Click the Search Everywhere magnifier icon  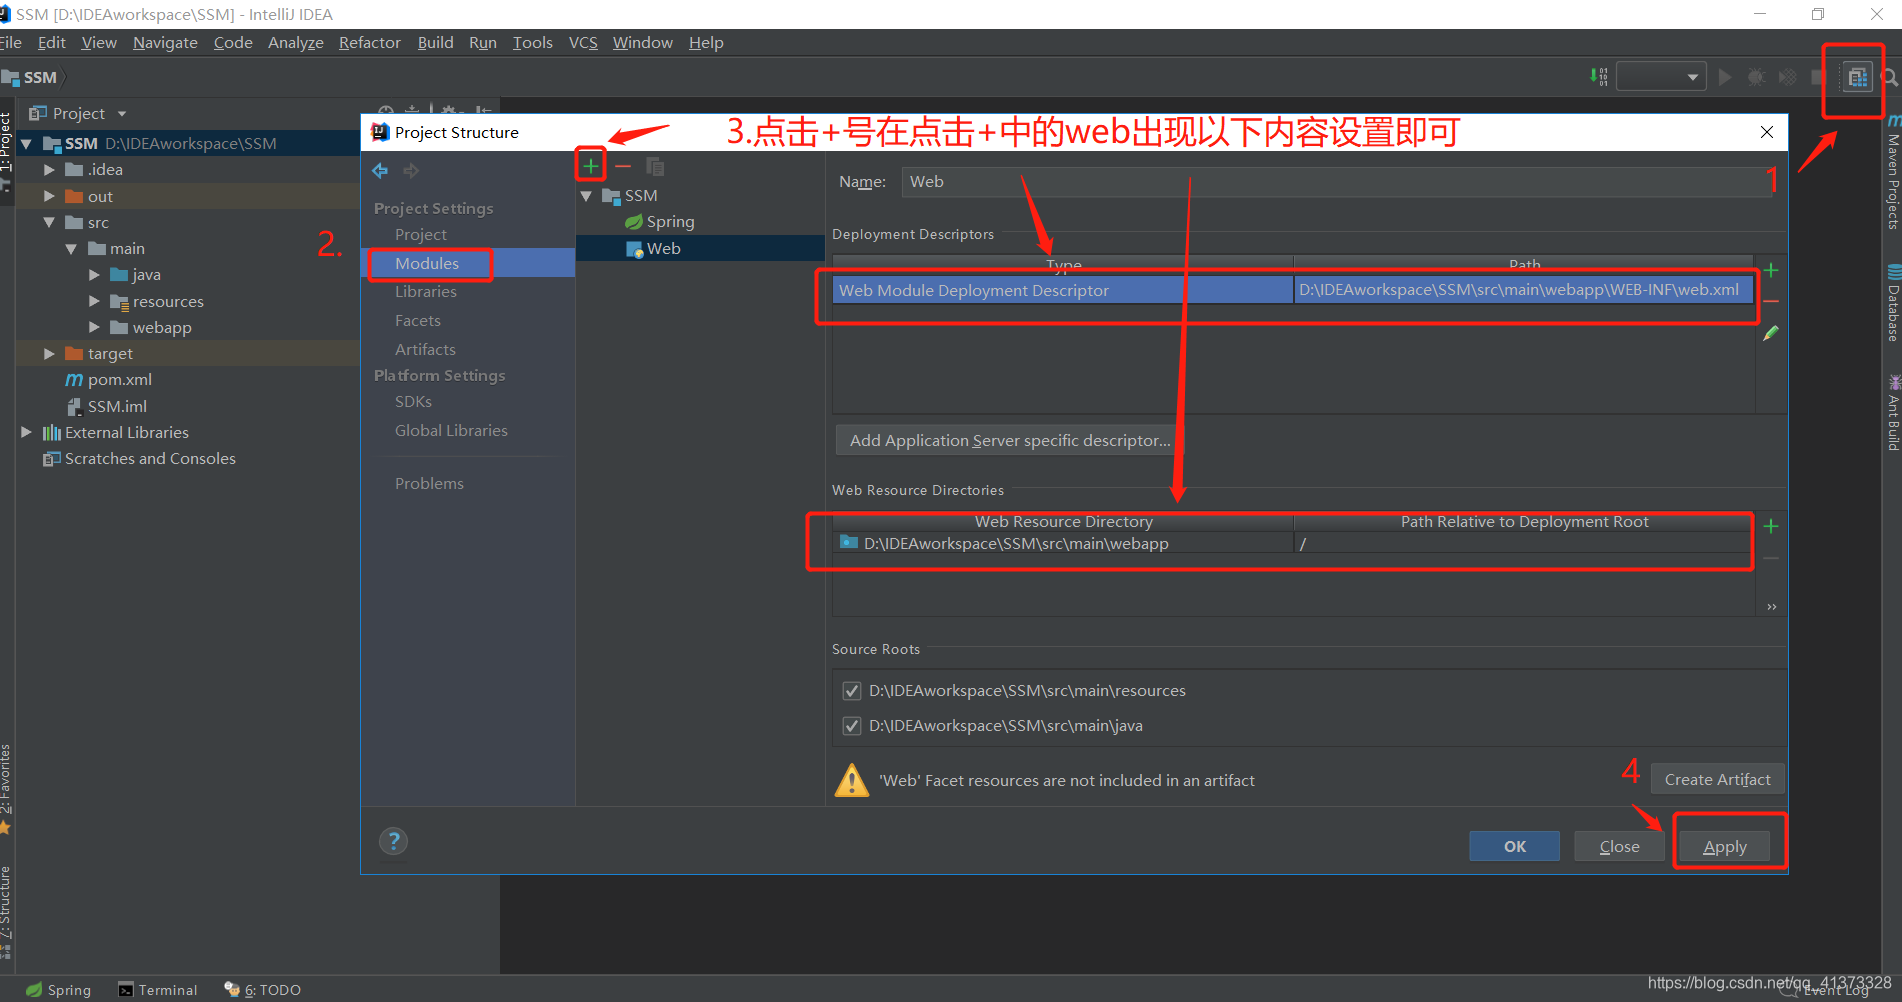1889,77
